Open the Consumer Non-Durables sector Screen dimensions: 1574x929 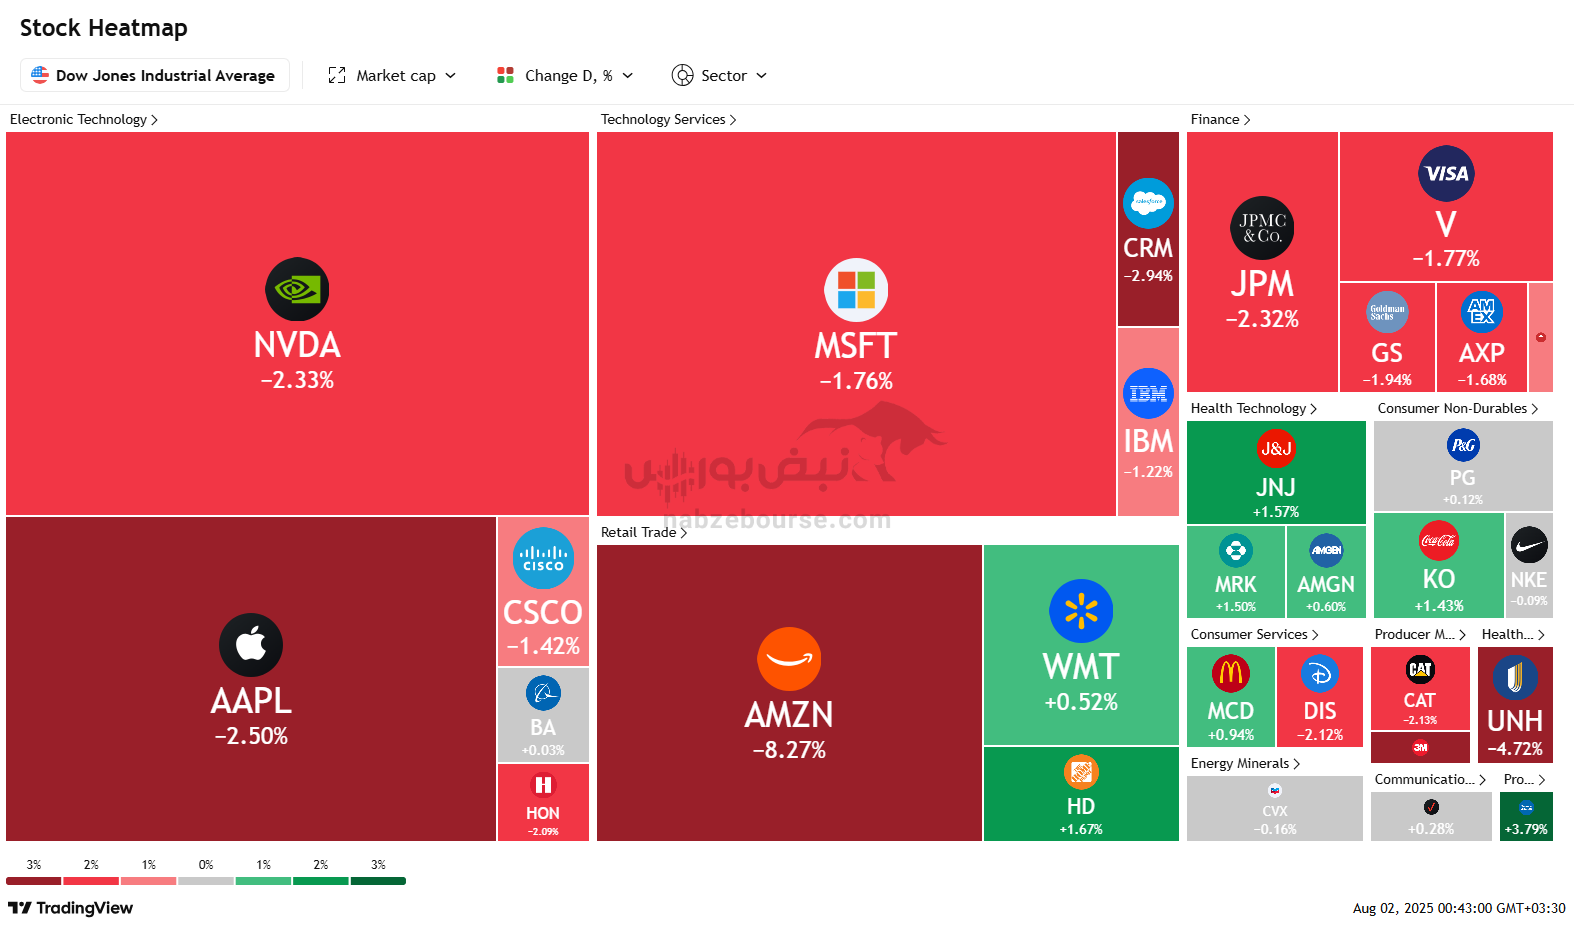pos(1458,408)
